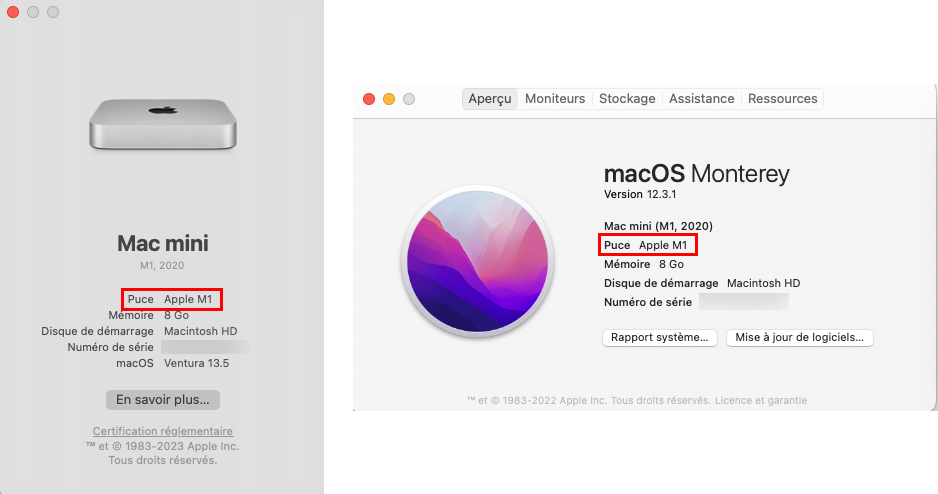Click the greyed zoom button in Monterey window
Image resolution: width=938 pixels, height=494 pixels.
tap(409, 99)
